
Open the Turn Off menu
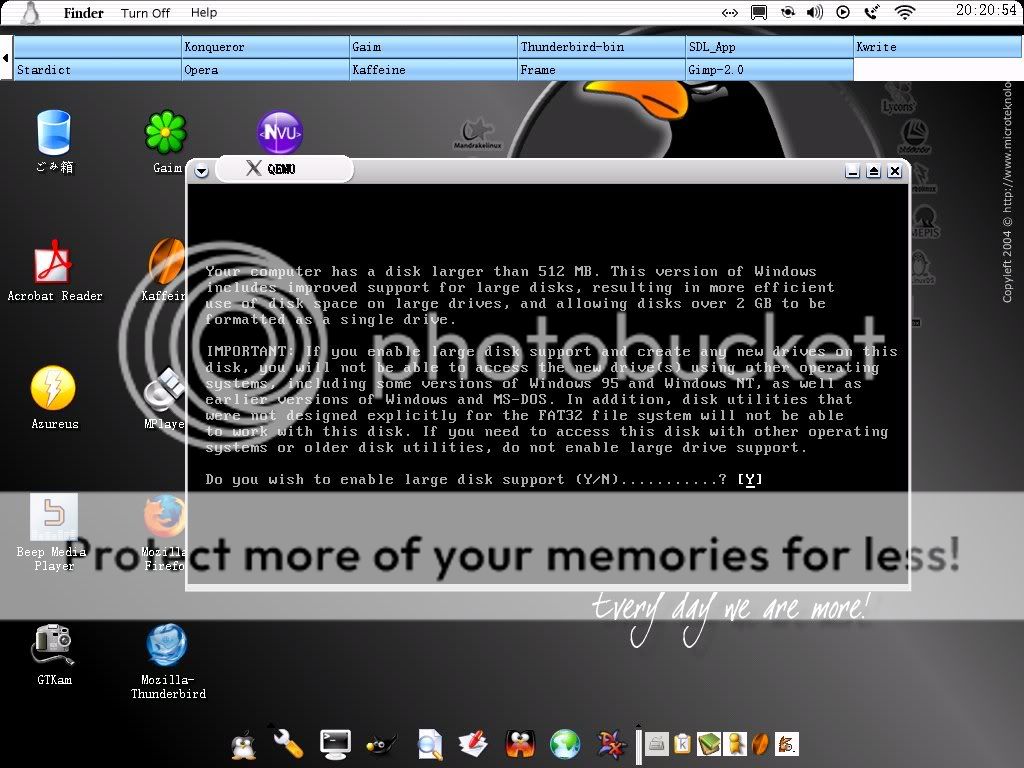145,13
